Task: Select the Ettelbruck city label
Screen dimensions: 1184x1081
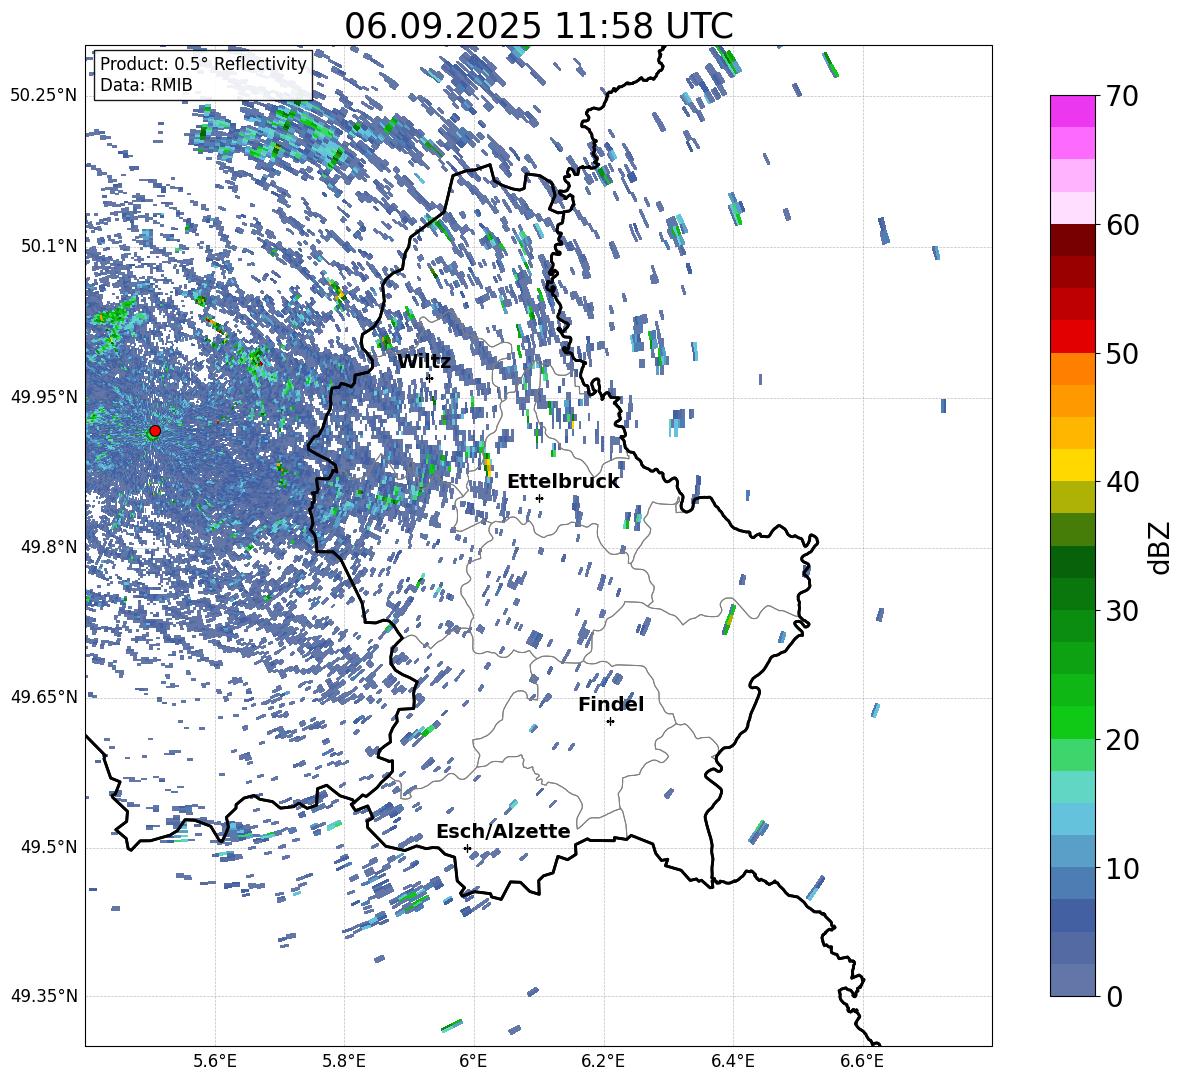Action: tap(563, 482)
